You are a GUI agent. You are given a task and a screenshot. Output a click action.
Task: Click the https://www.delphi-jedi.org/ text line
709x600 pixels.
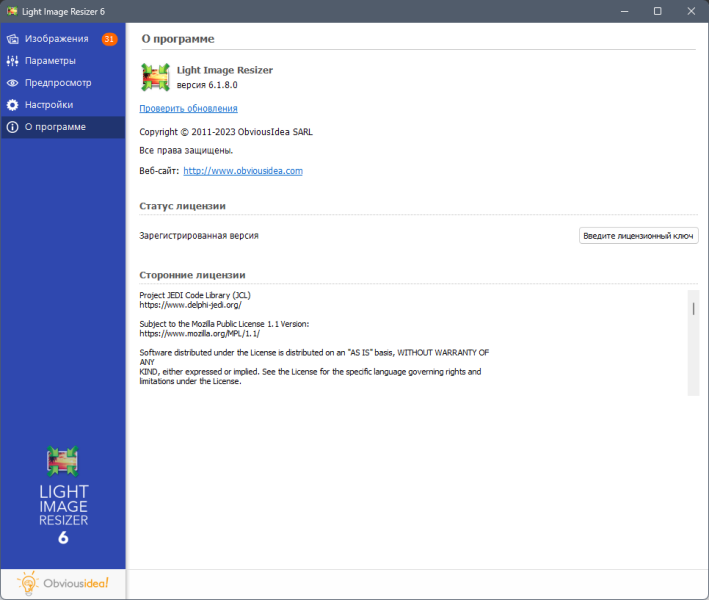[x=190, y=305]
